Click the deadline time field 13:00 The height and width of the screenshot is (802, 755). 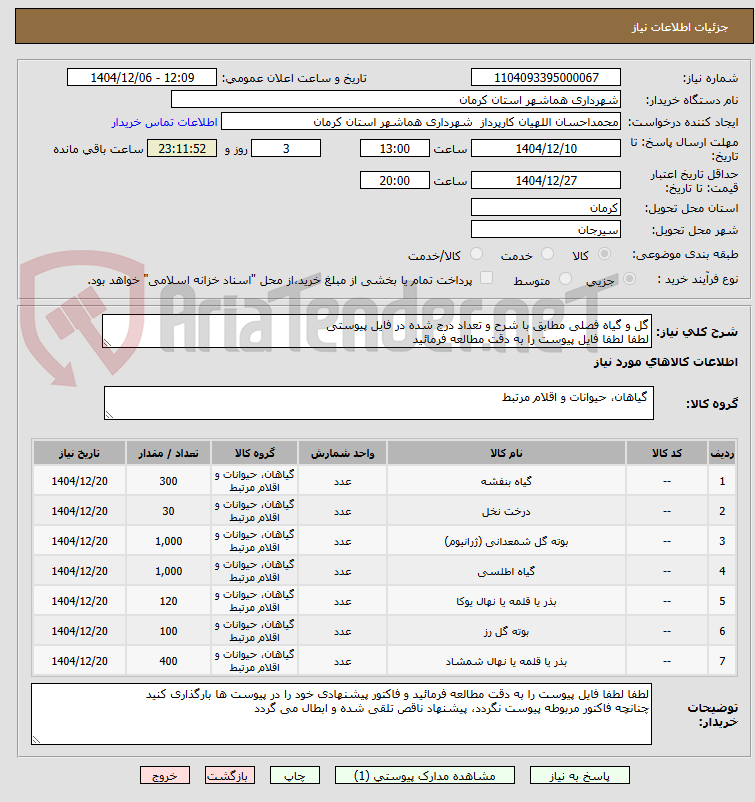(394, 148)
